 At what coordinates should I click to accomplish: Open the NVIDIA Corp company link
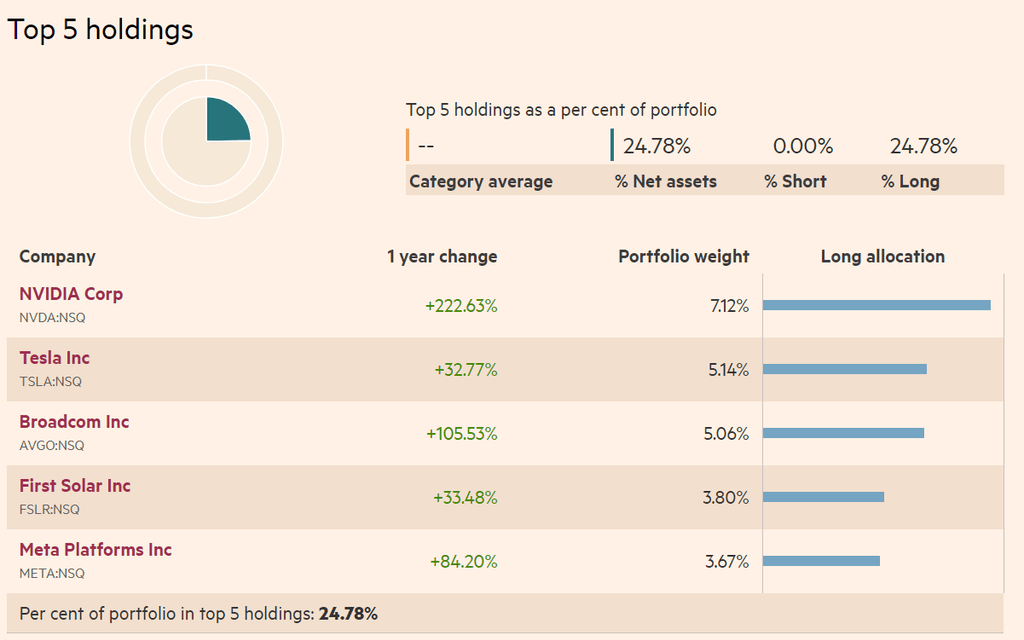(71, 294)
